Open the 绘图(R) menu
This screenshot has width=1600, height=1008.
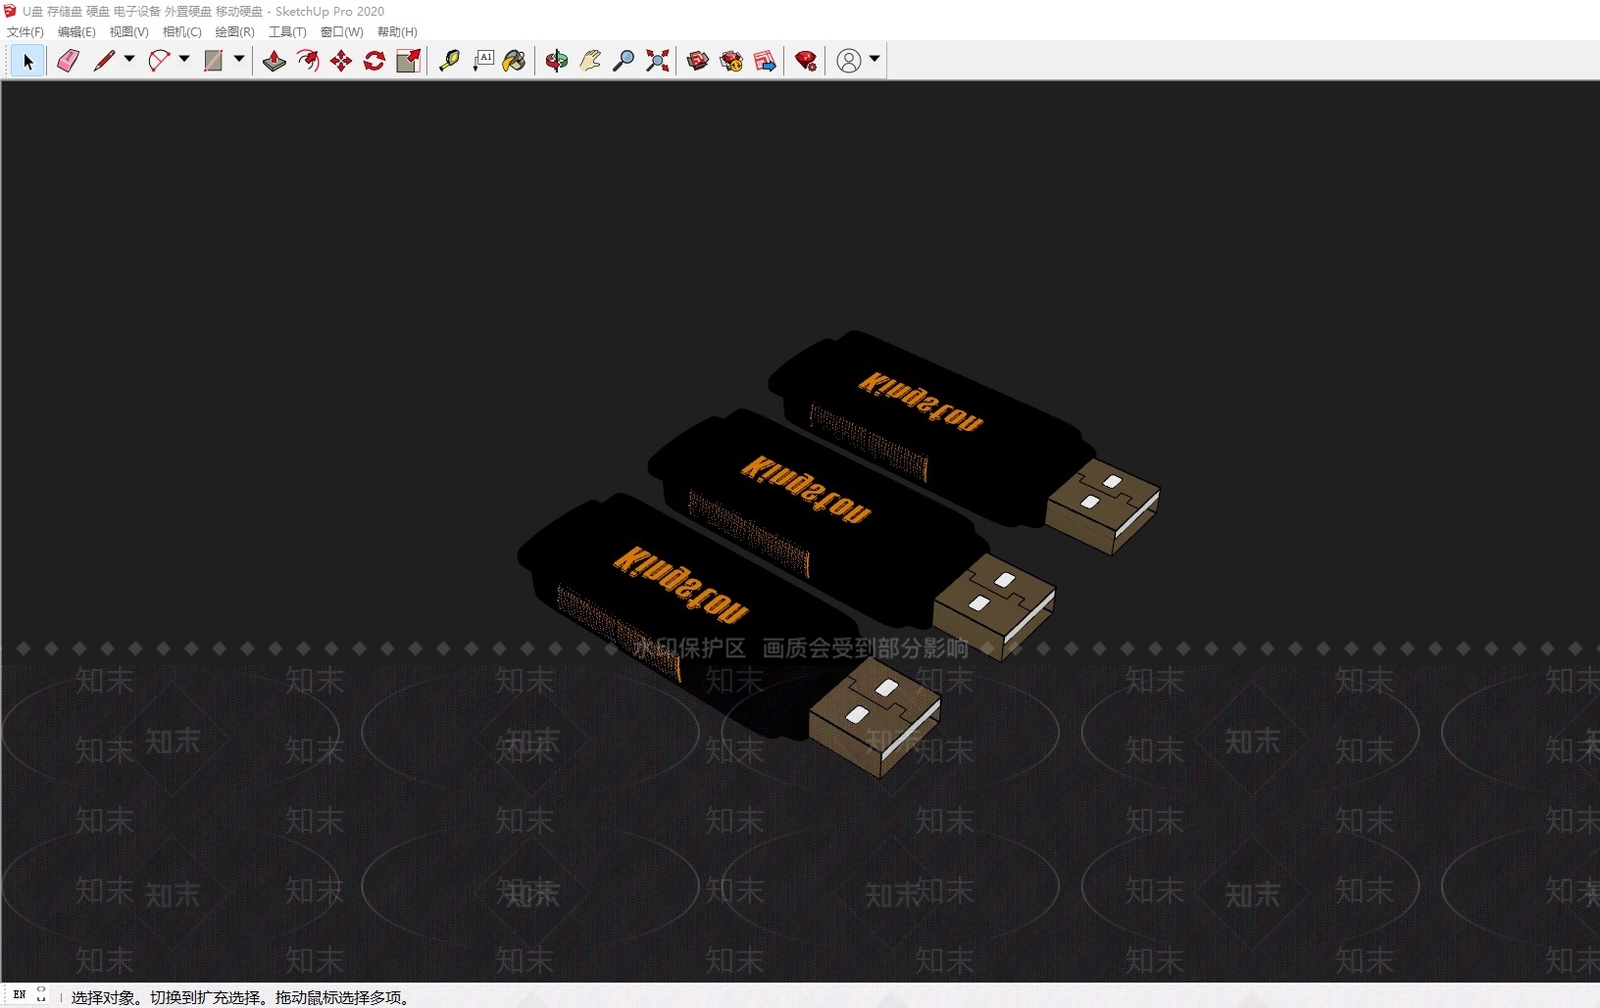[x=235, y=32]
